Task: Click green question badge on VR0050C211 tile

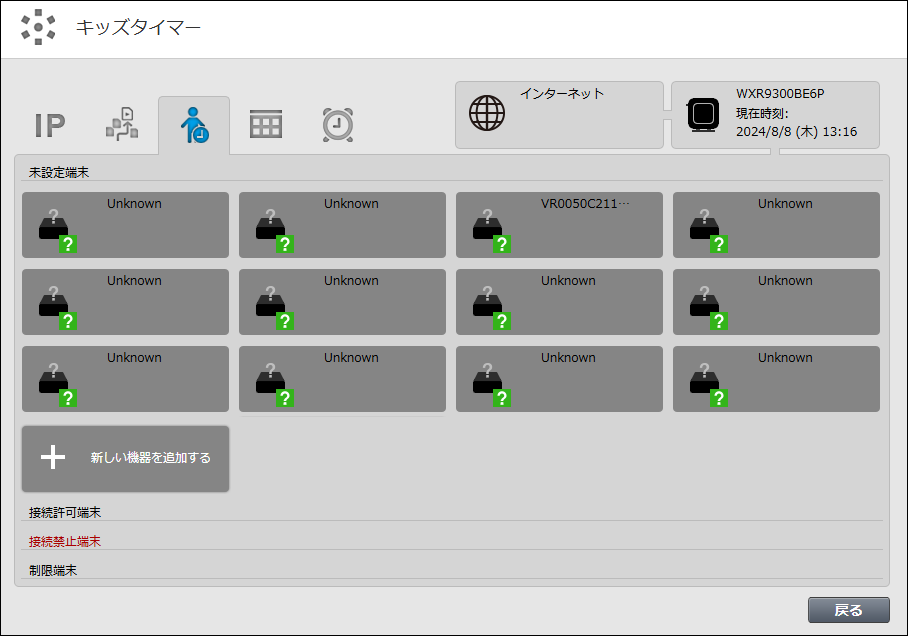Action: (502, 244)
